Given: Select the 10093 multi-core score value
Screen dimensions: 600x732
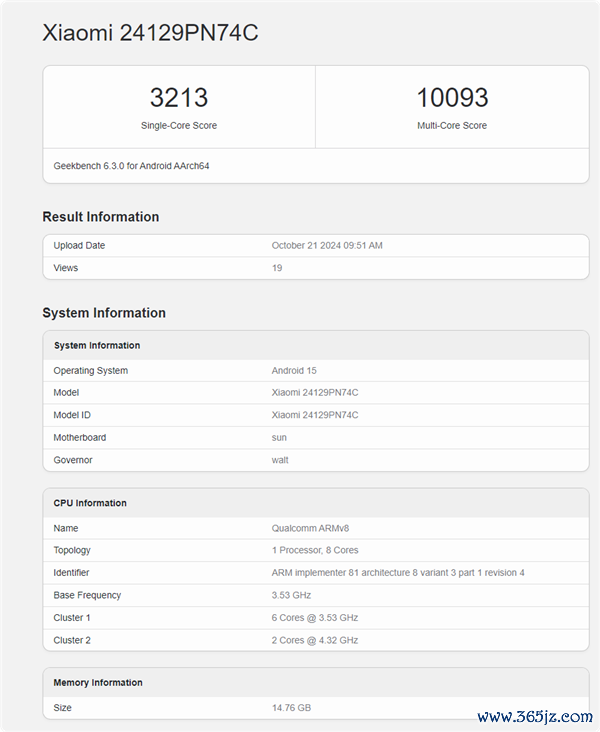Looking at the screenshot, I should click(452, 98).
